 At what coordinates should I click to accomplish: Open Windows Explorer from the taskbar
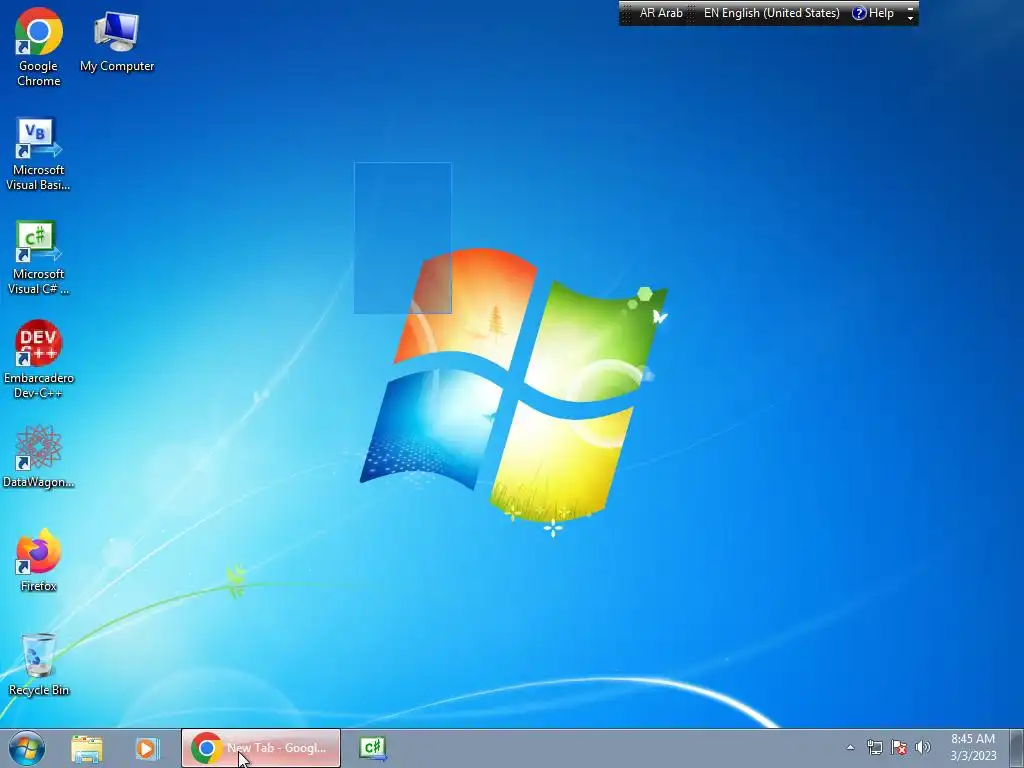[x=87, y=748]
